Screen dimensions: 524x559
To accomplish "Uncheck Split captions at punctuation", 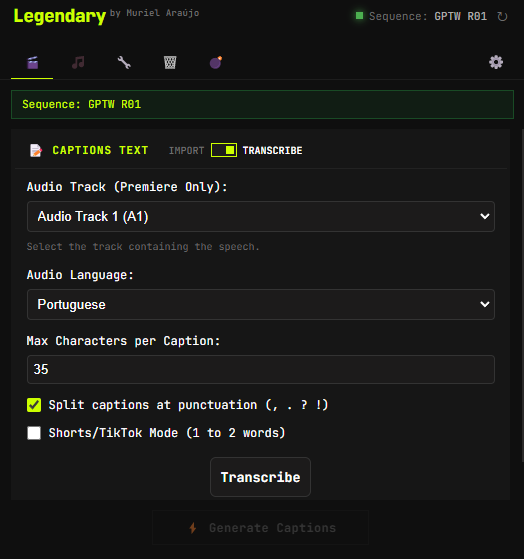I will point(34,405).
